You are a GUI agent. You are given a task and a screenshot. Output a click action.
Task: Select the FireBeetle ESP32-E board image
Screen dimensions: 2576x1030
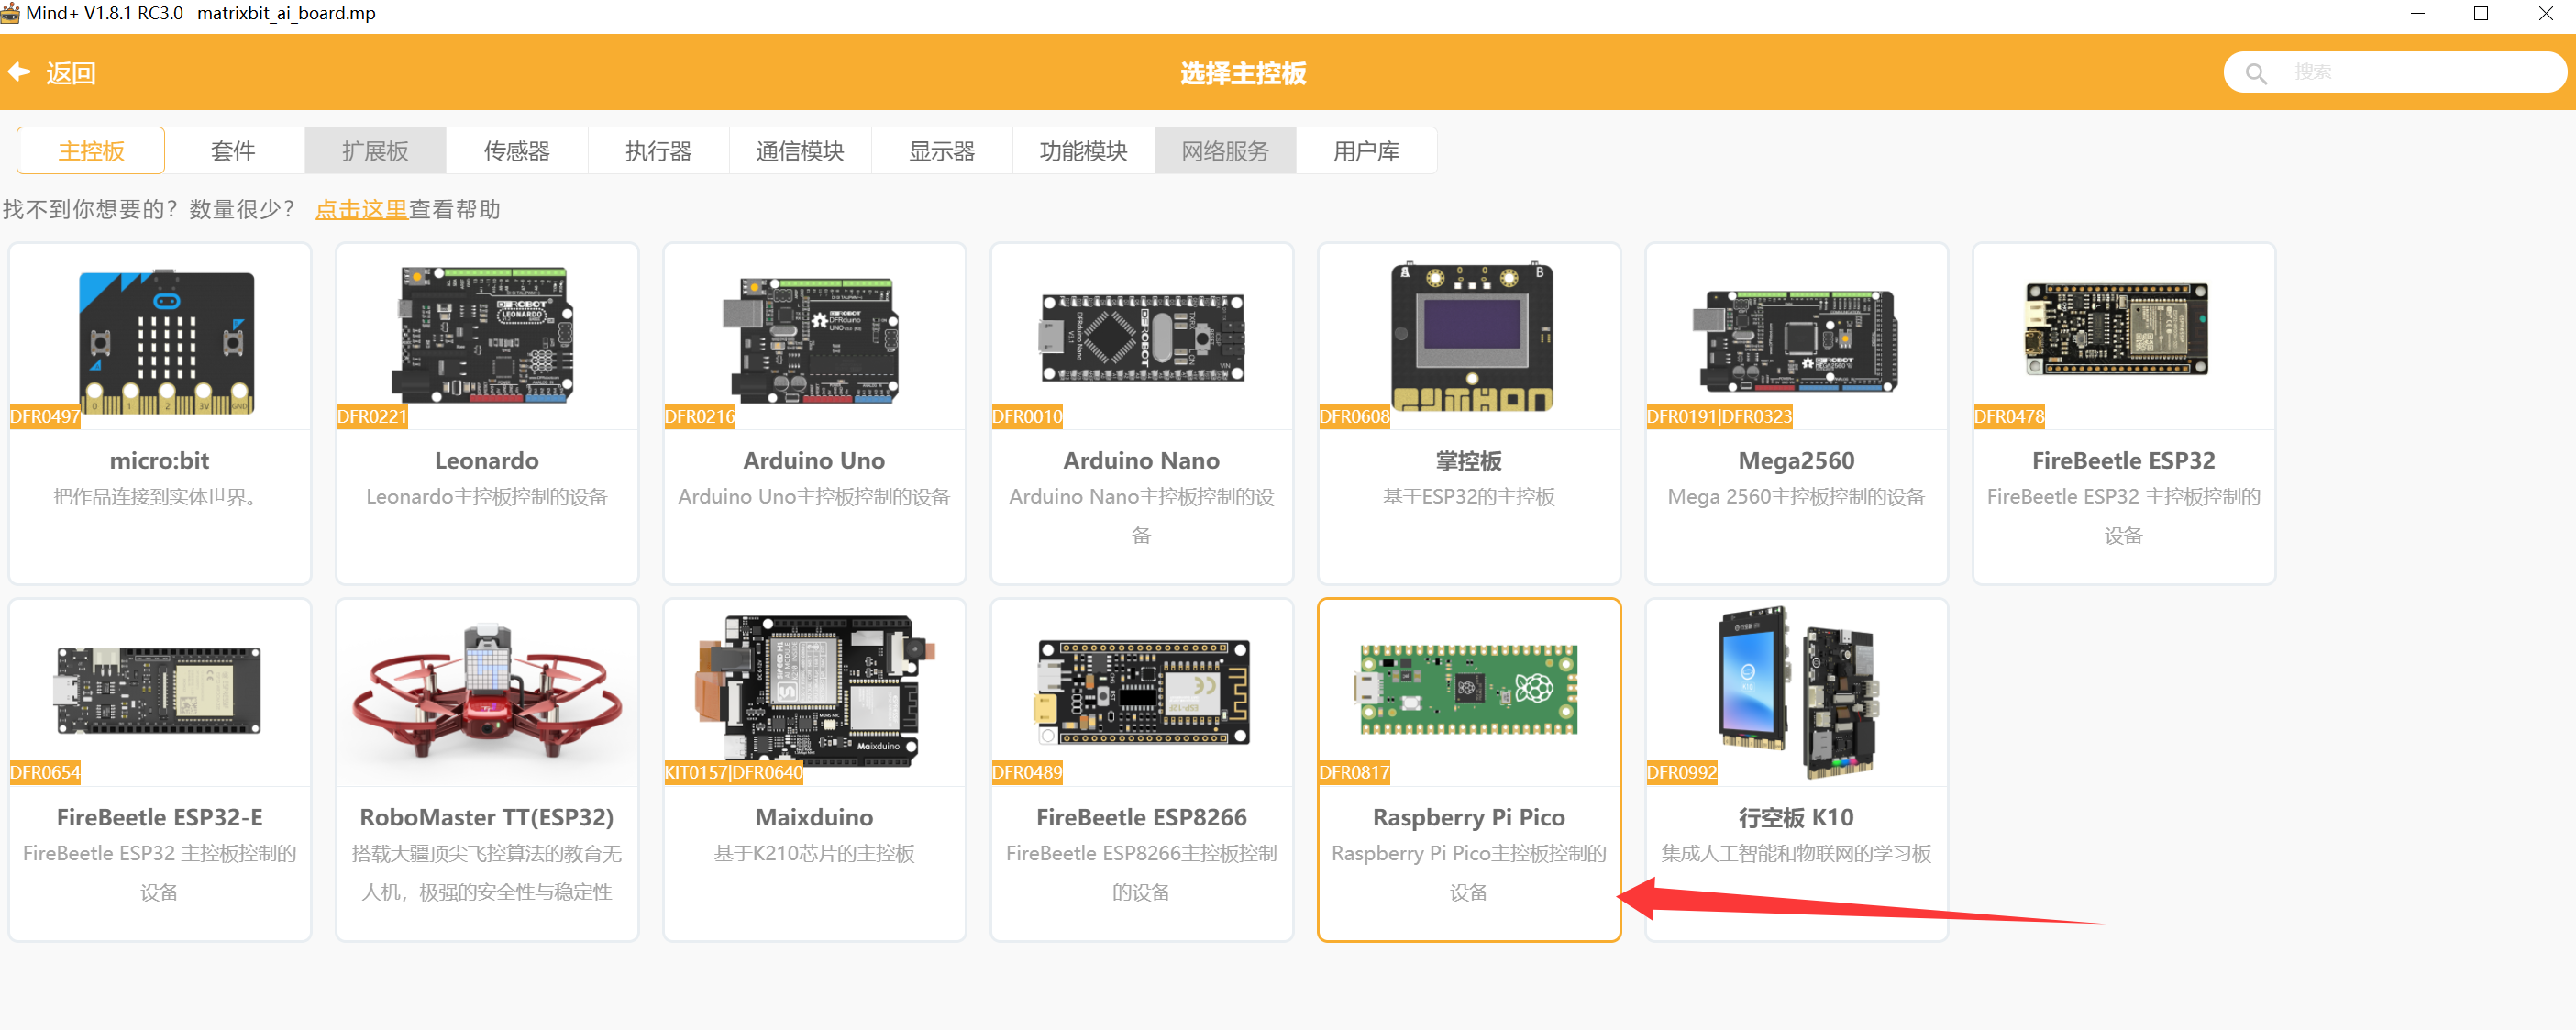coord(158,690)
